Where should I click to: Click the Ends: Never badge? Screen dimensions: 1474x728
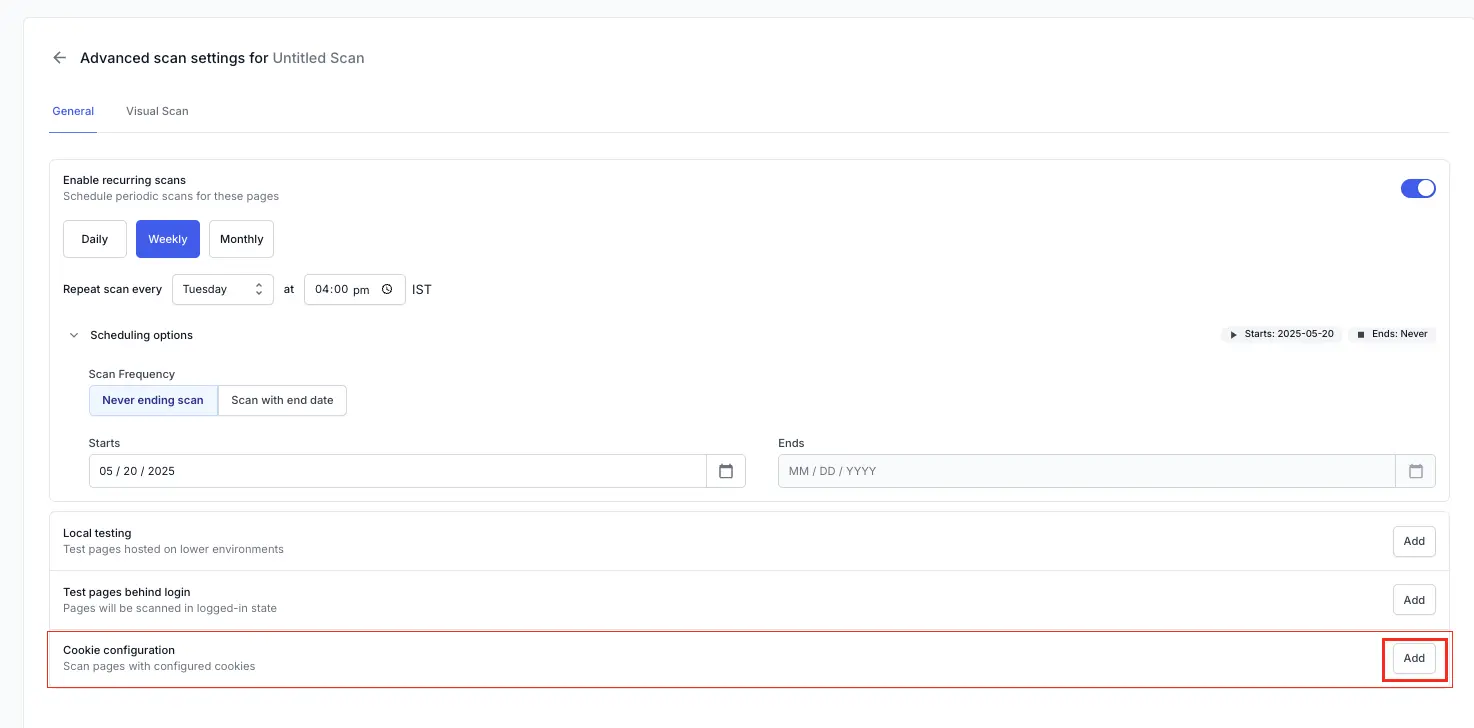click(x=1392, y=334)
